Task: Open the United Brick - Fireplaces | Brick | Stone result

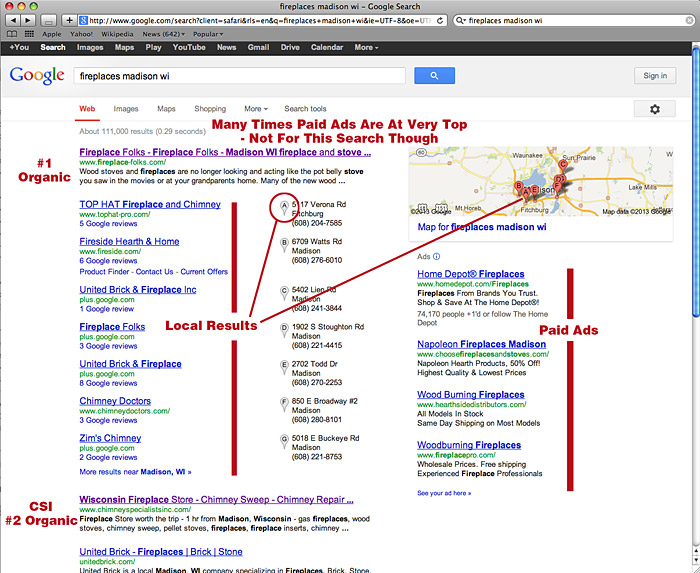Action: (161, 552)
